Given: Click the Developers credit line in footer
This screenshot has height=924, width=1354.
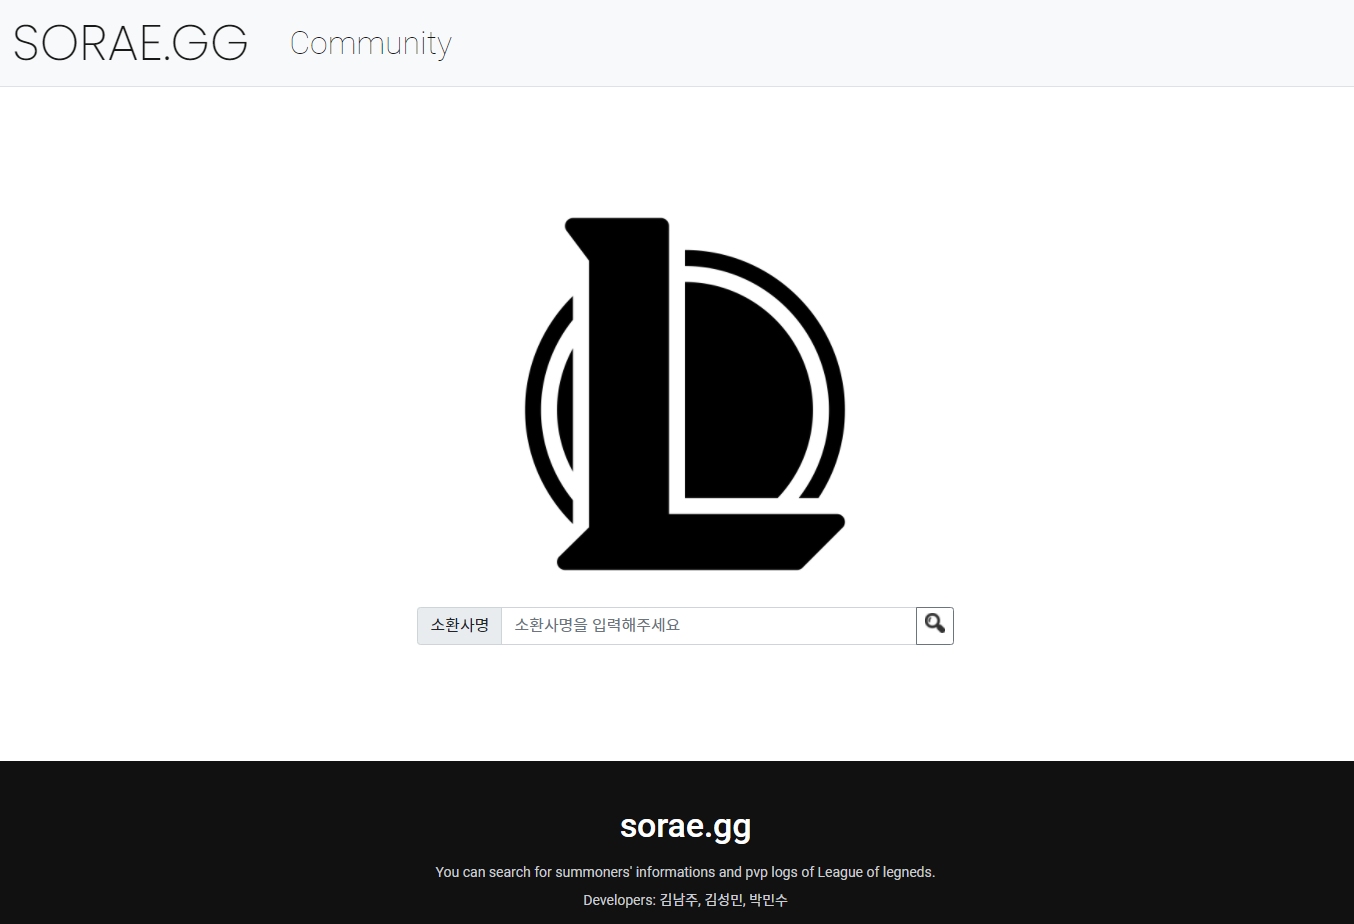Looking at the screenshot, I should click(x=685, y=900).
